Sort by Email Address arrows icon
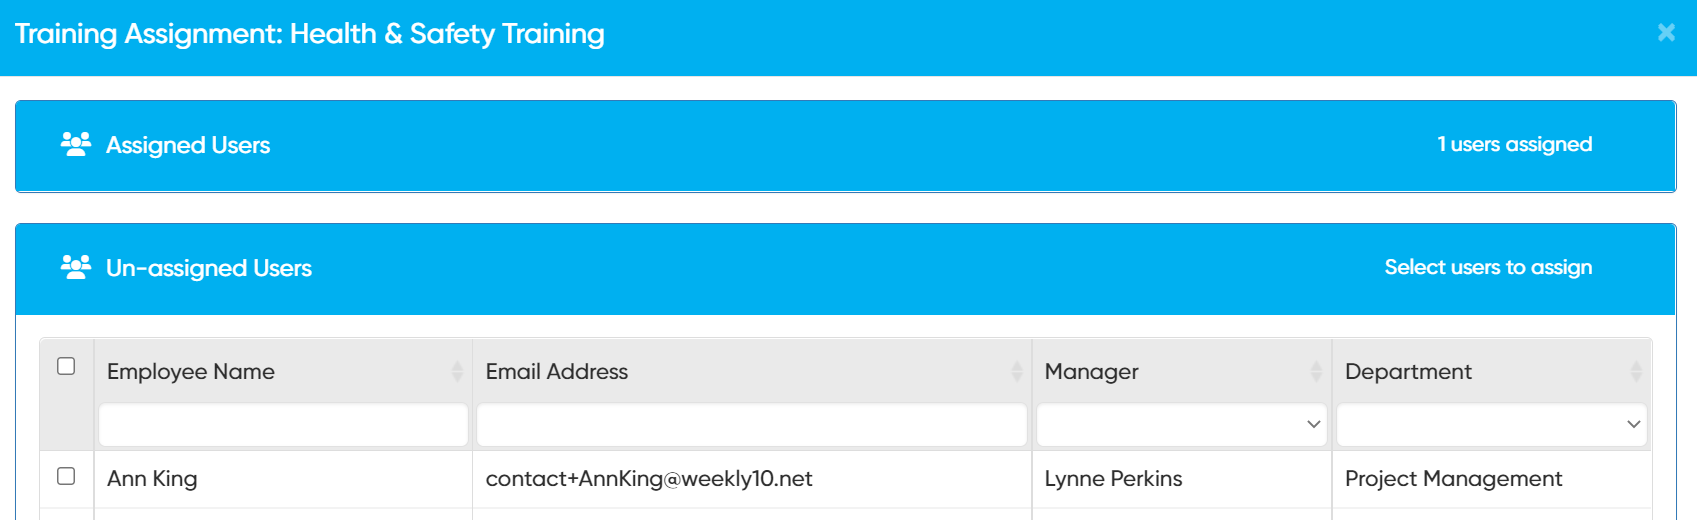The image size is (1697, 520). 1017,372
